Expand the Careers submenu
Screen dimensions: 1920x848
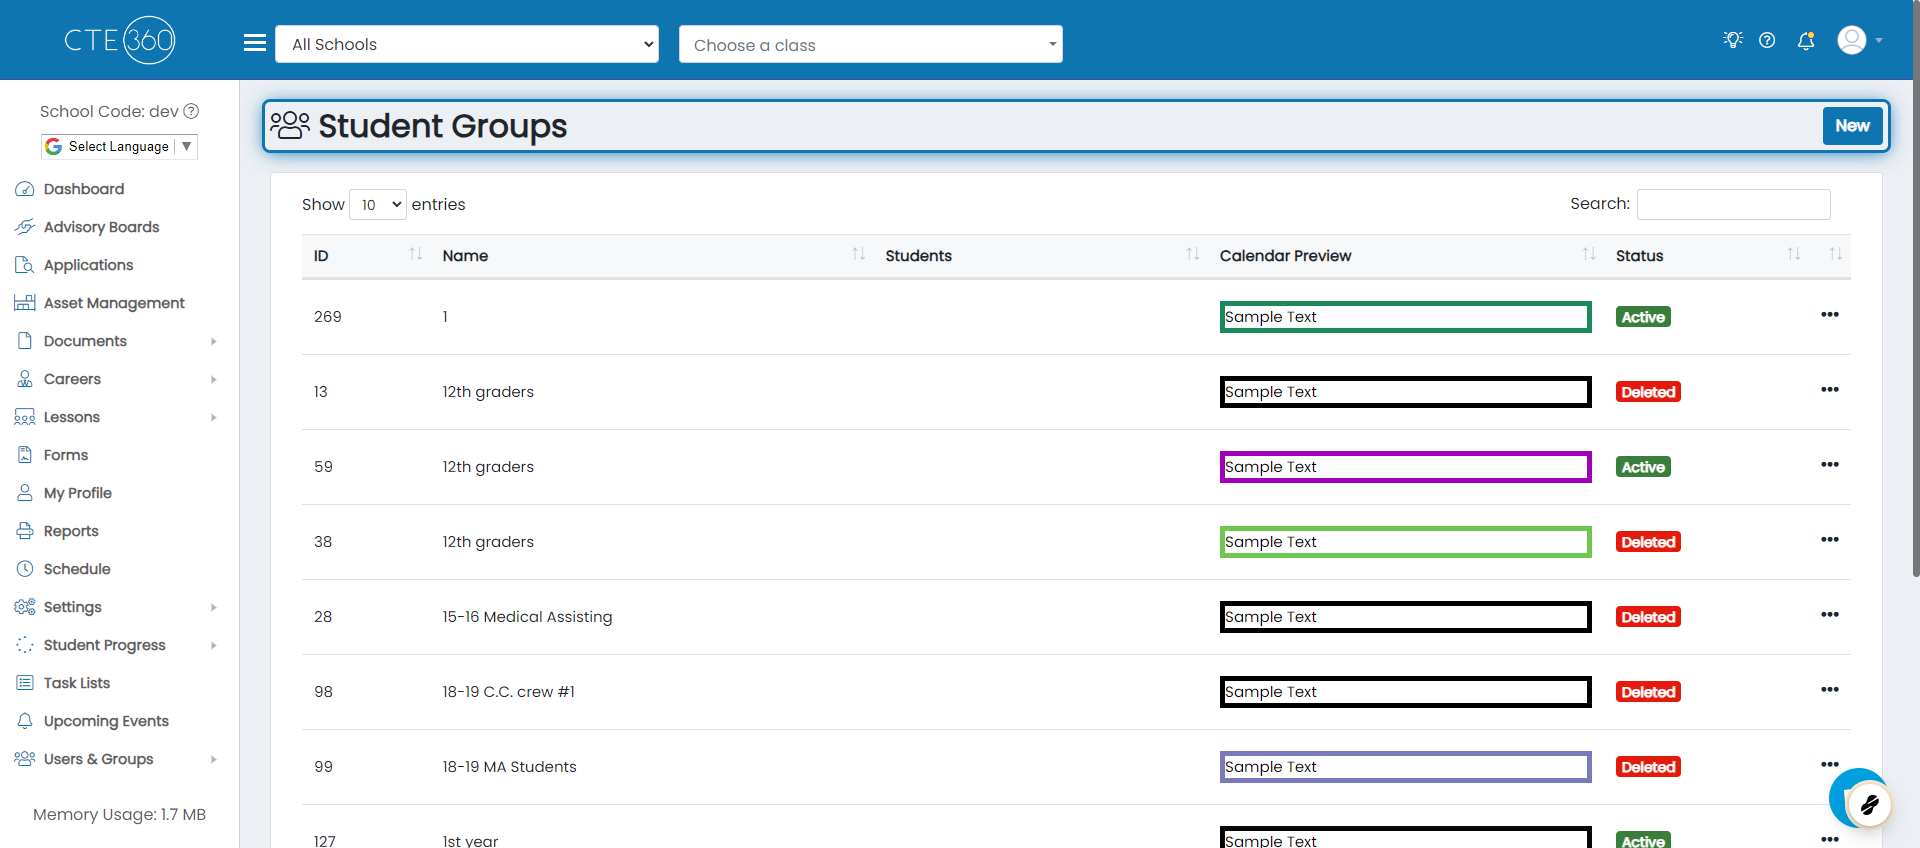point(214,379)
